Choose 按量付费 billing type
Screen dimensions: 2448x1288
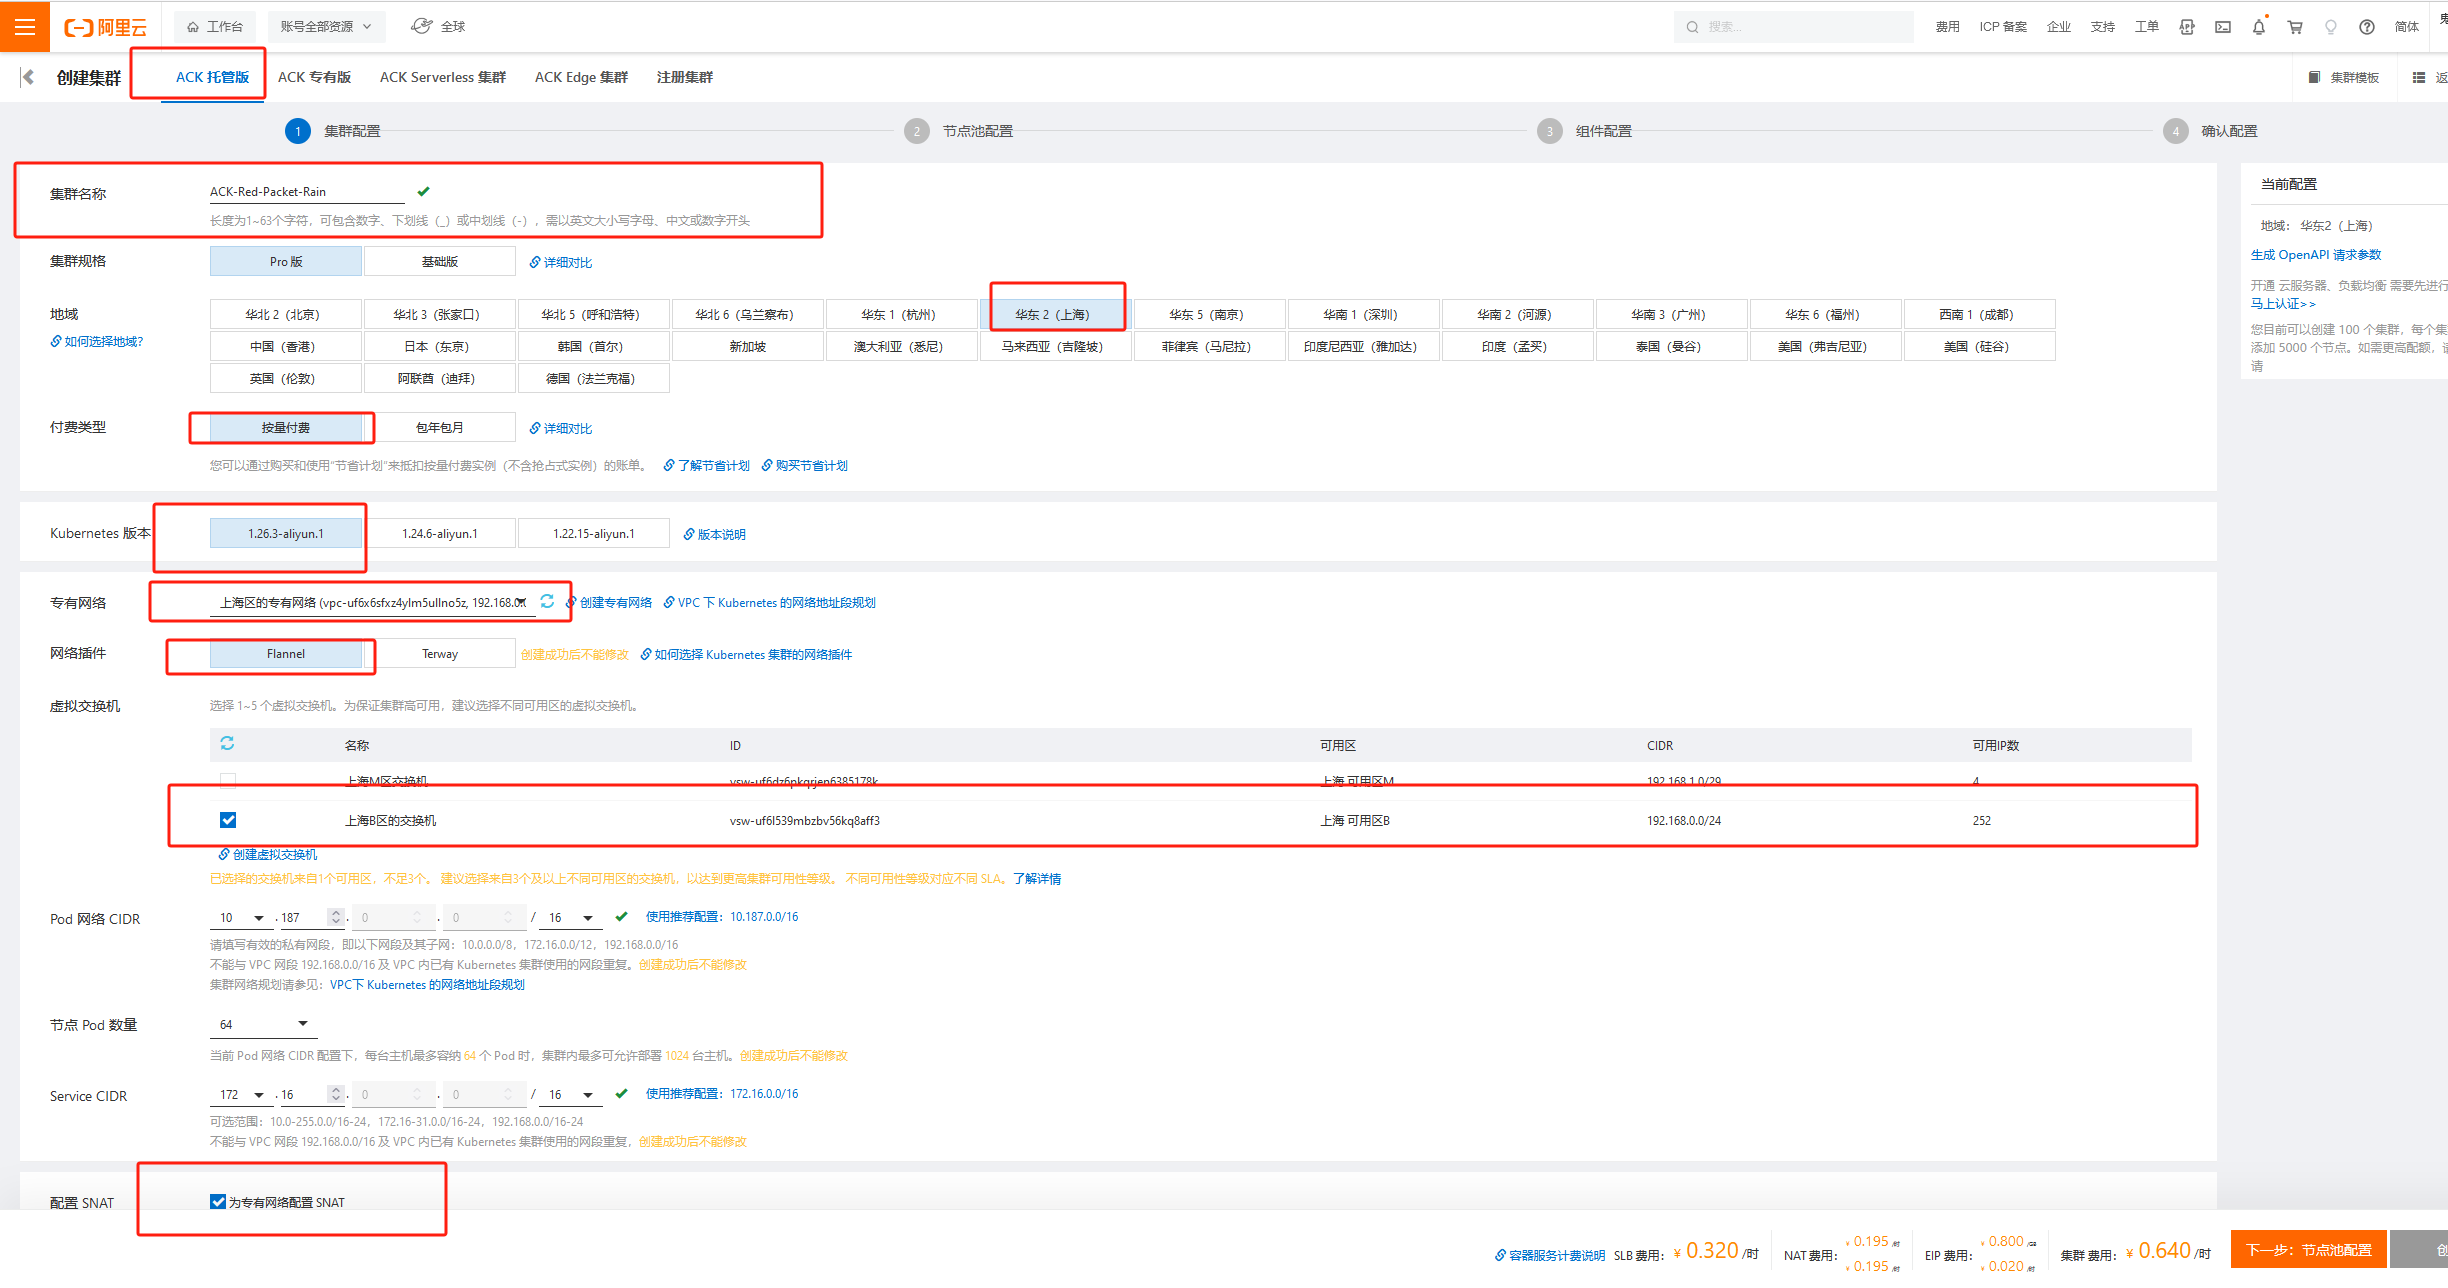tap(286, 427)
